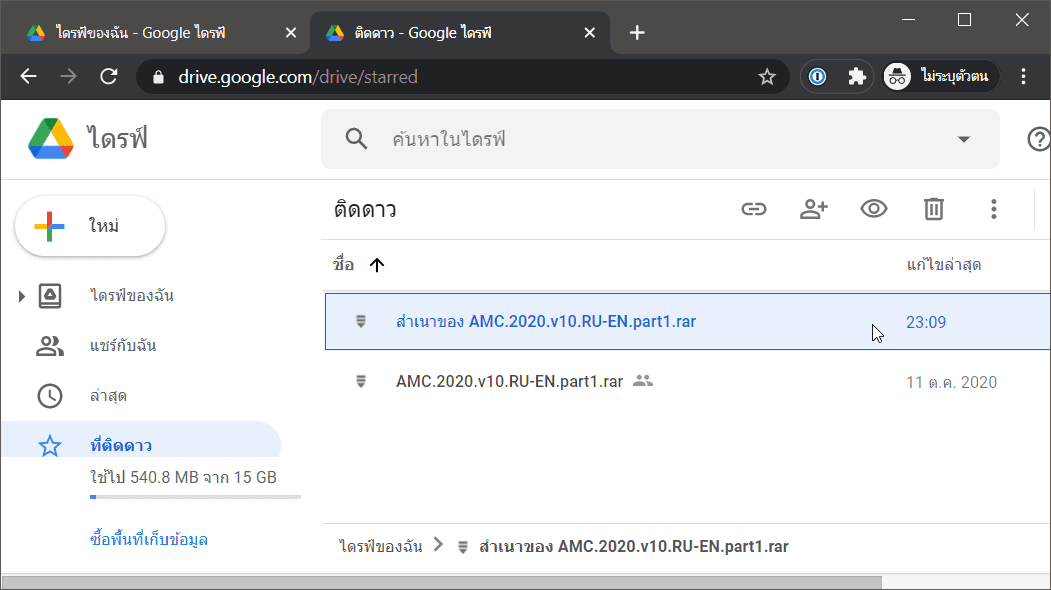Click the ใหม่ new button

click(x=90, y=226)
